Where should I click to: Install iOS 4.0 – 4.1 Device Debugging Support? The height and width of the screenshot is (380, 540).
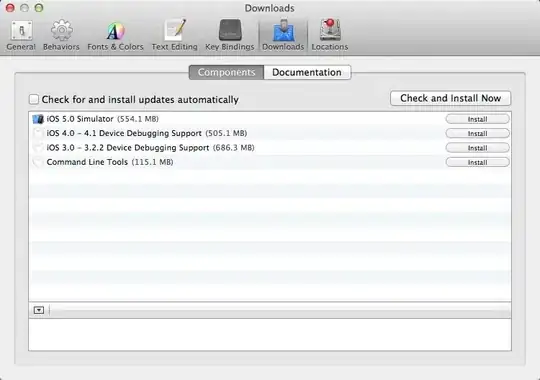(x=477, y=133)
